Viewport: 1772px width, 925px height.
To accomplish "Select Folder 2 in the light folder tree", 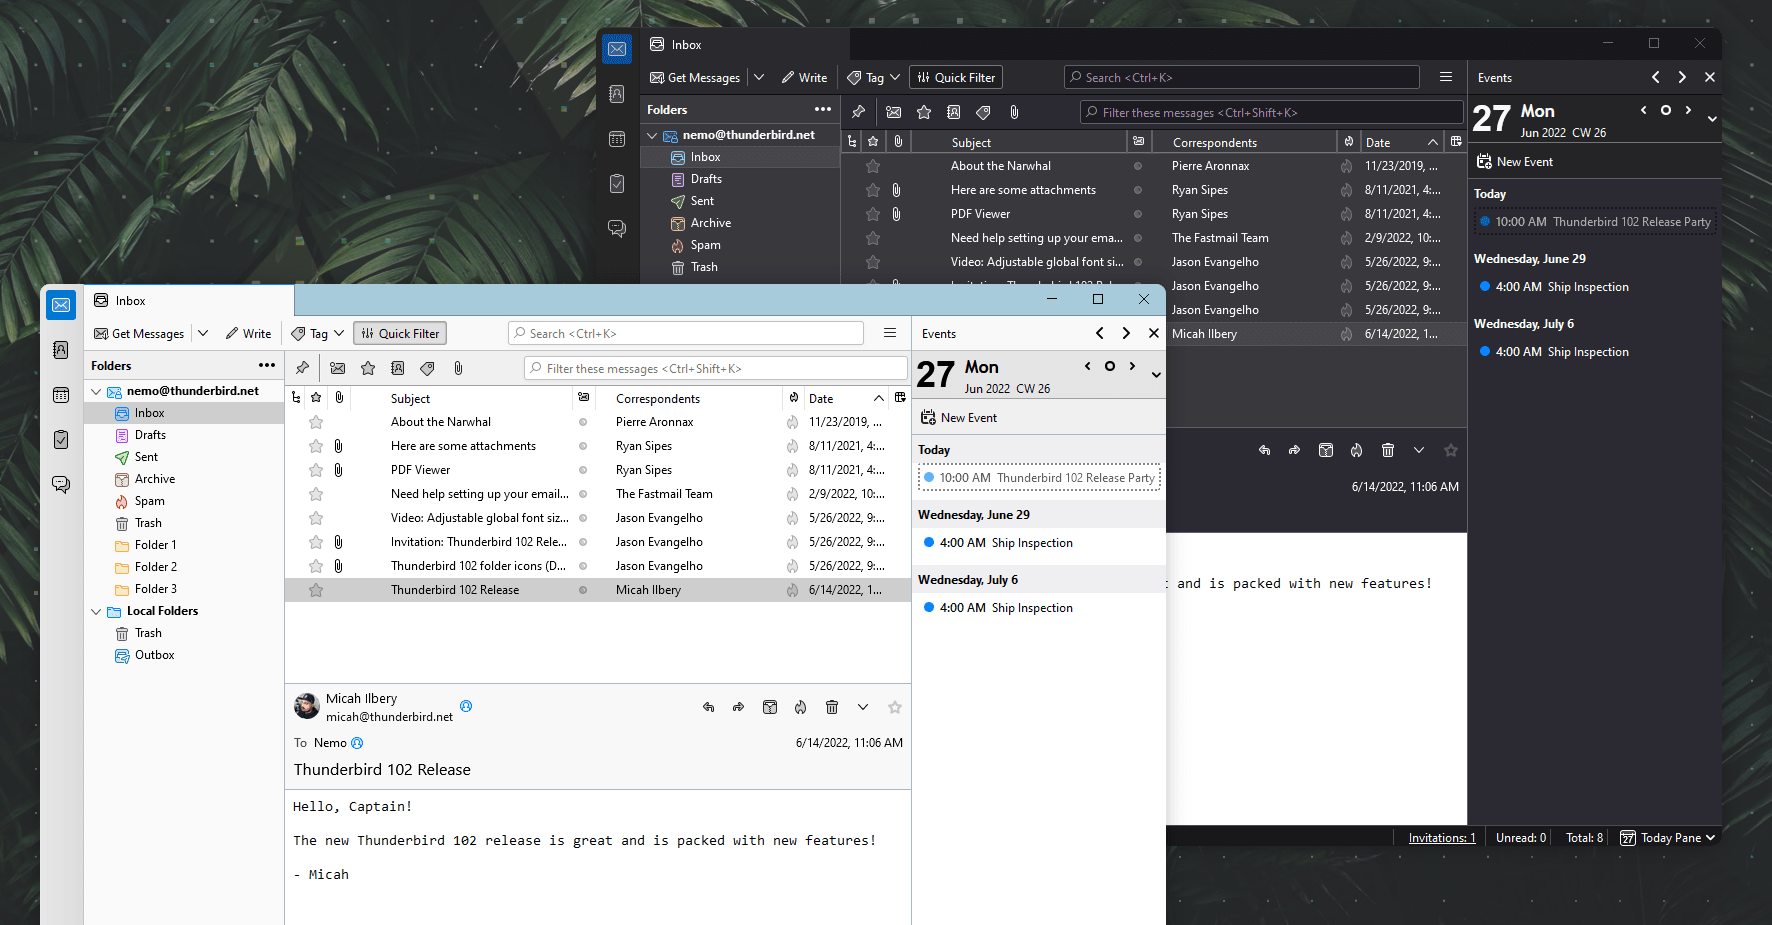I will click(x=155, y=567).
